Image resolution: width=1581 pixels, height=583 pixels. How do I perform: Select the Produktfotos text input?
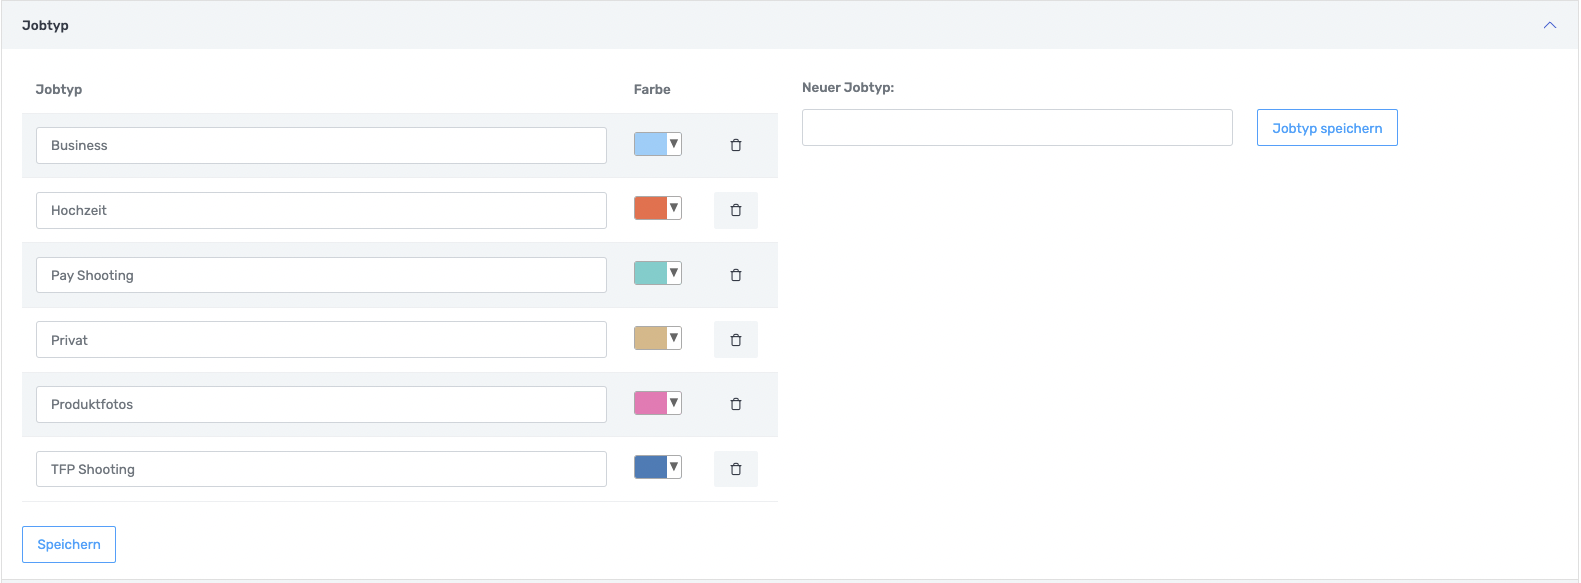pyautogui.click(x=321, y=405)
